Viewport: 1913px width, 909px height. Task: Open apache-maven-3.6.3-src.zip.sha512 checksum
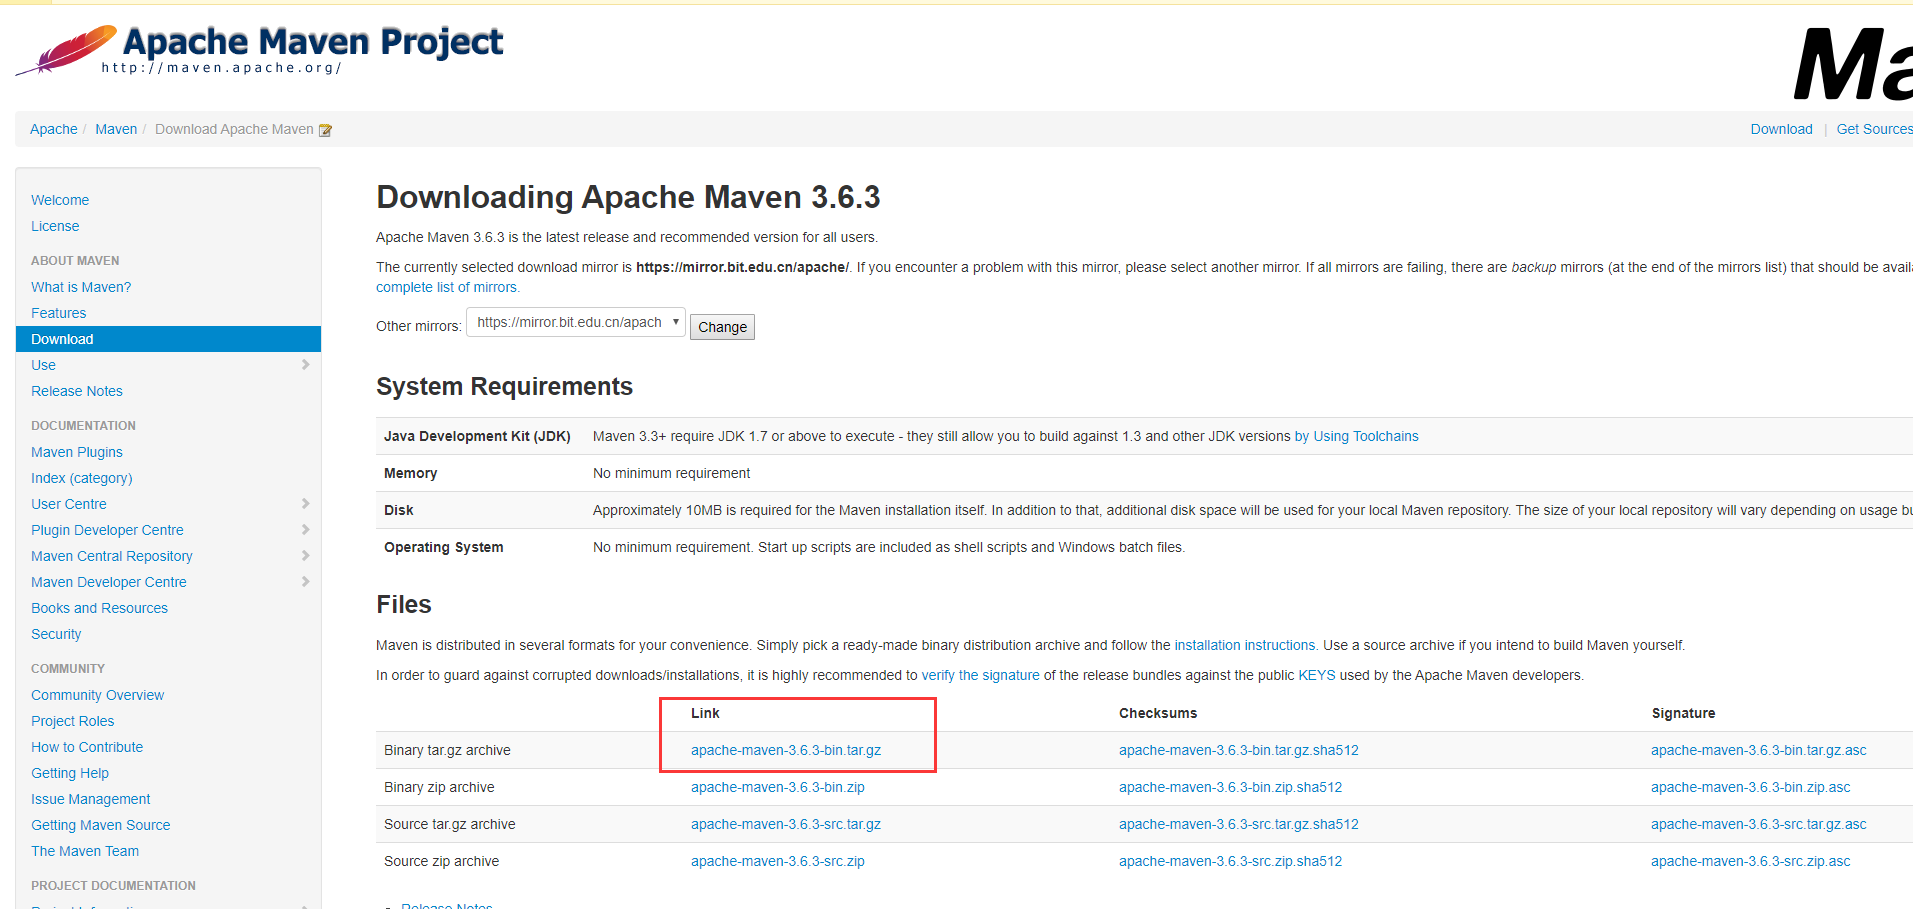tap(1230, 861)
